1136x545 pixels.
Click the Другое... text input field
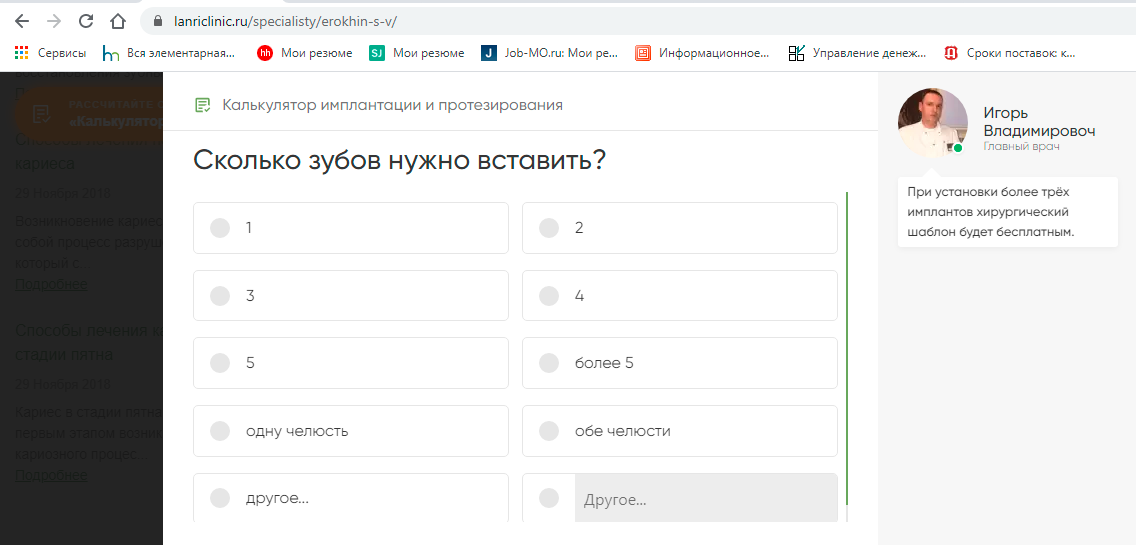point(706,499)
